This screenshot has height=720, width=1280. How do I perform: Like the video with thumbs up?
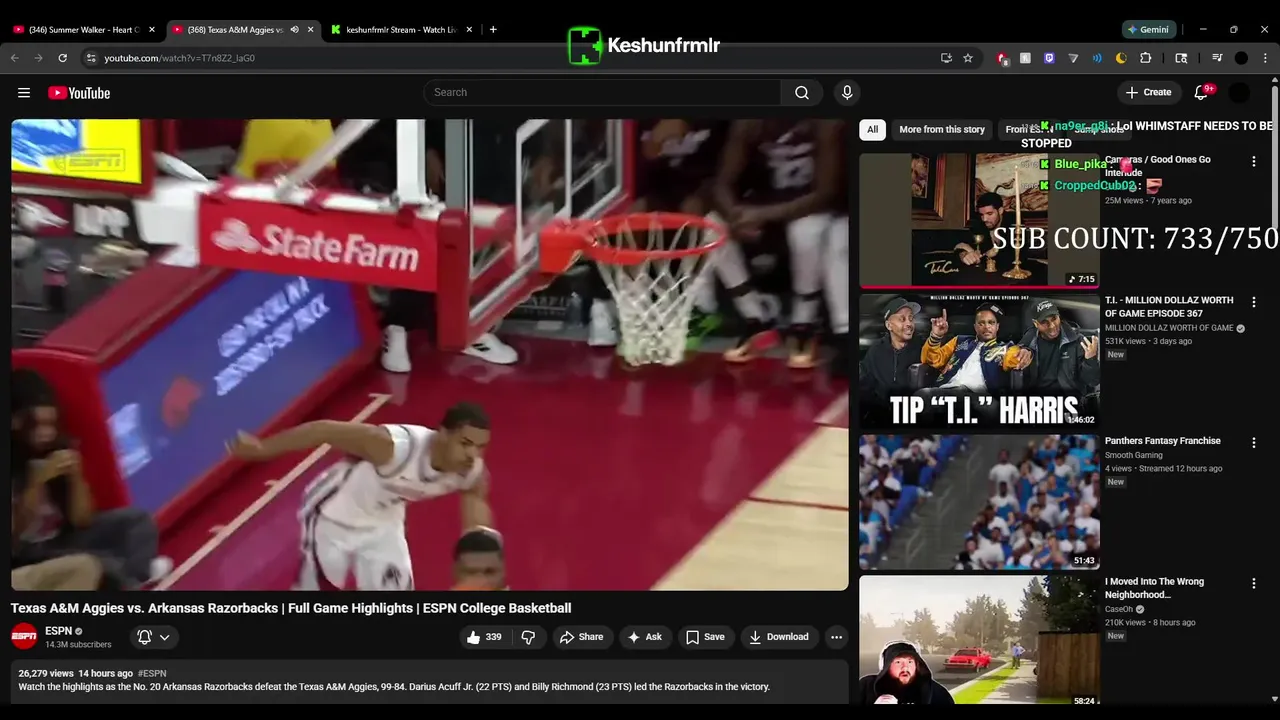484,637
